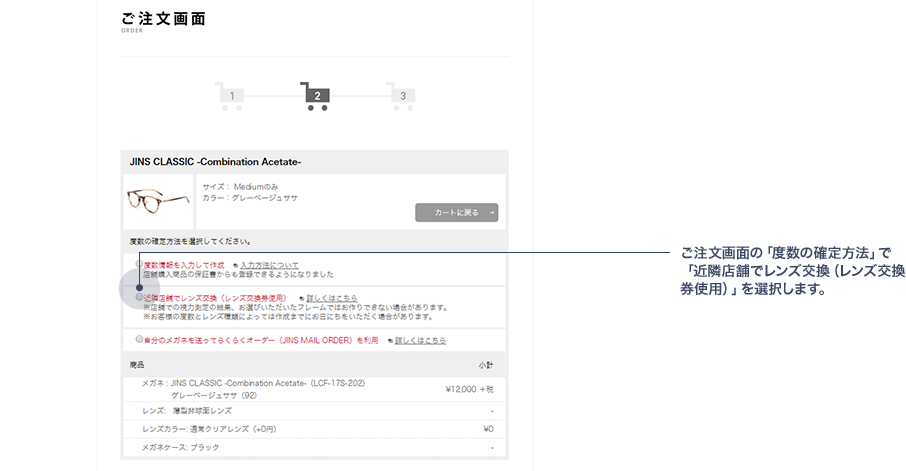Click the glasses product thumbnail

point(158,201)
